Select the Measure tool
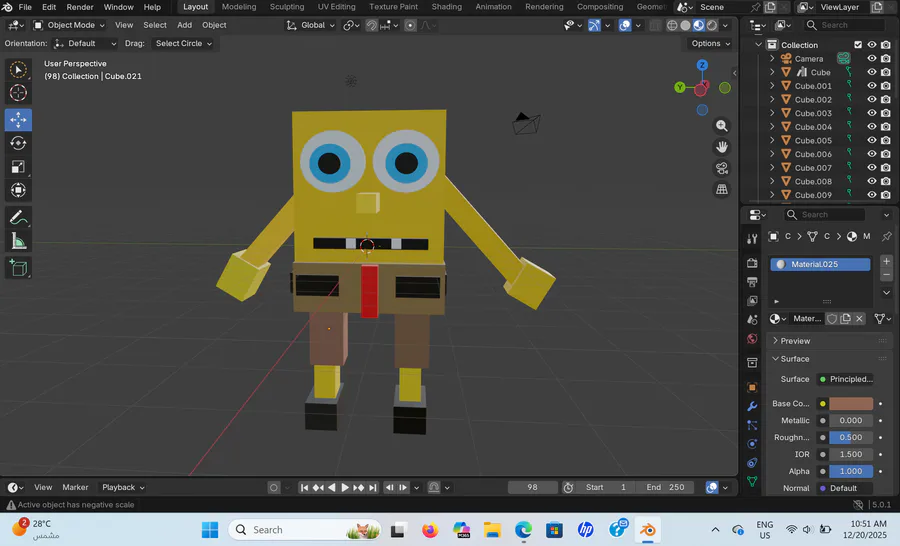The height and width of the screenshot is (546, 900). 18,242
